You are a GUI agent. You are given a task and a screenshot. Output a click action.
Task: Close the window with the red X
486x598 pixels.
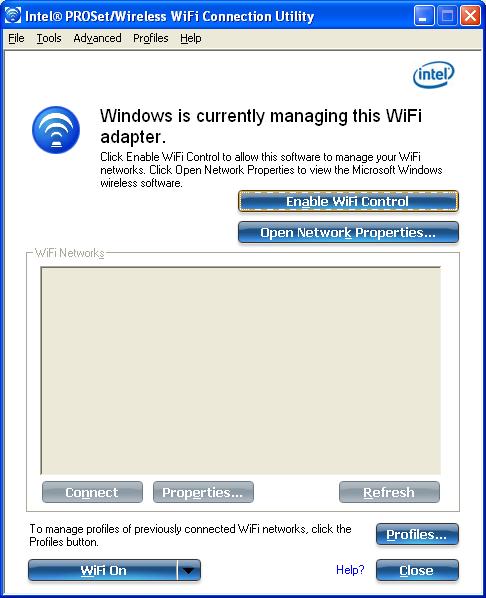(470, 16)
